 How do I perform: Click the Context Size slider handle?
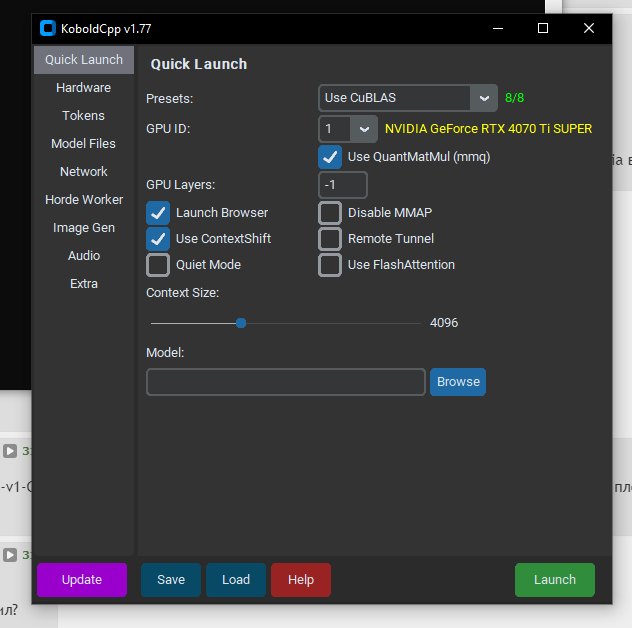point(241,323)
